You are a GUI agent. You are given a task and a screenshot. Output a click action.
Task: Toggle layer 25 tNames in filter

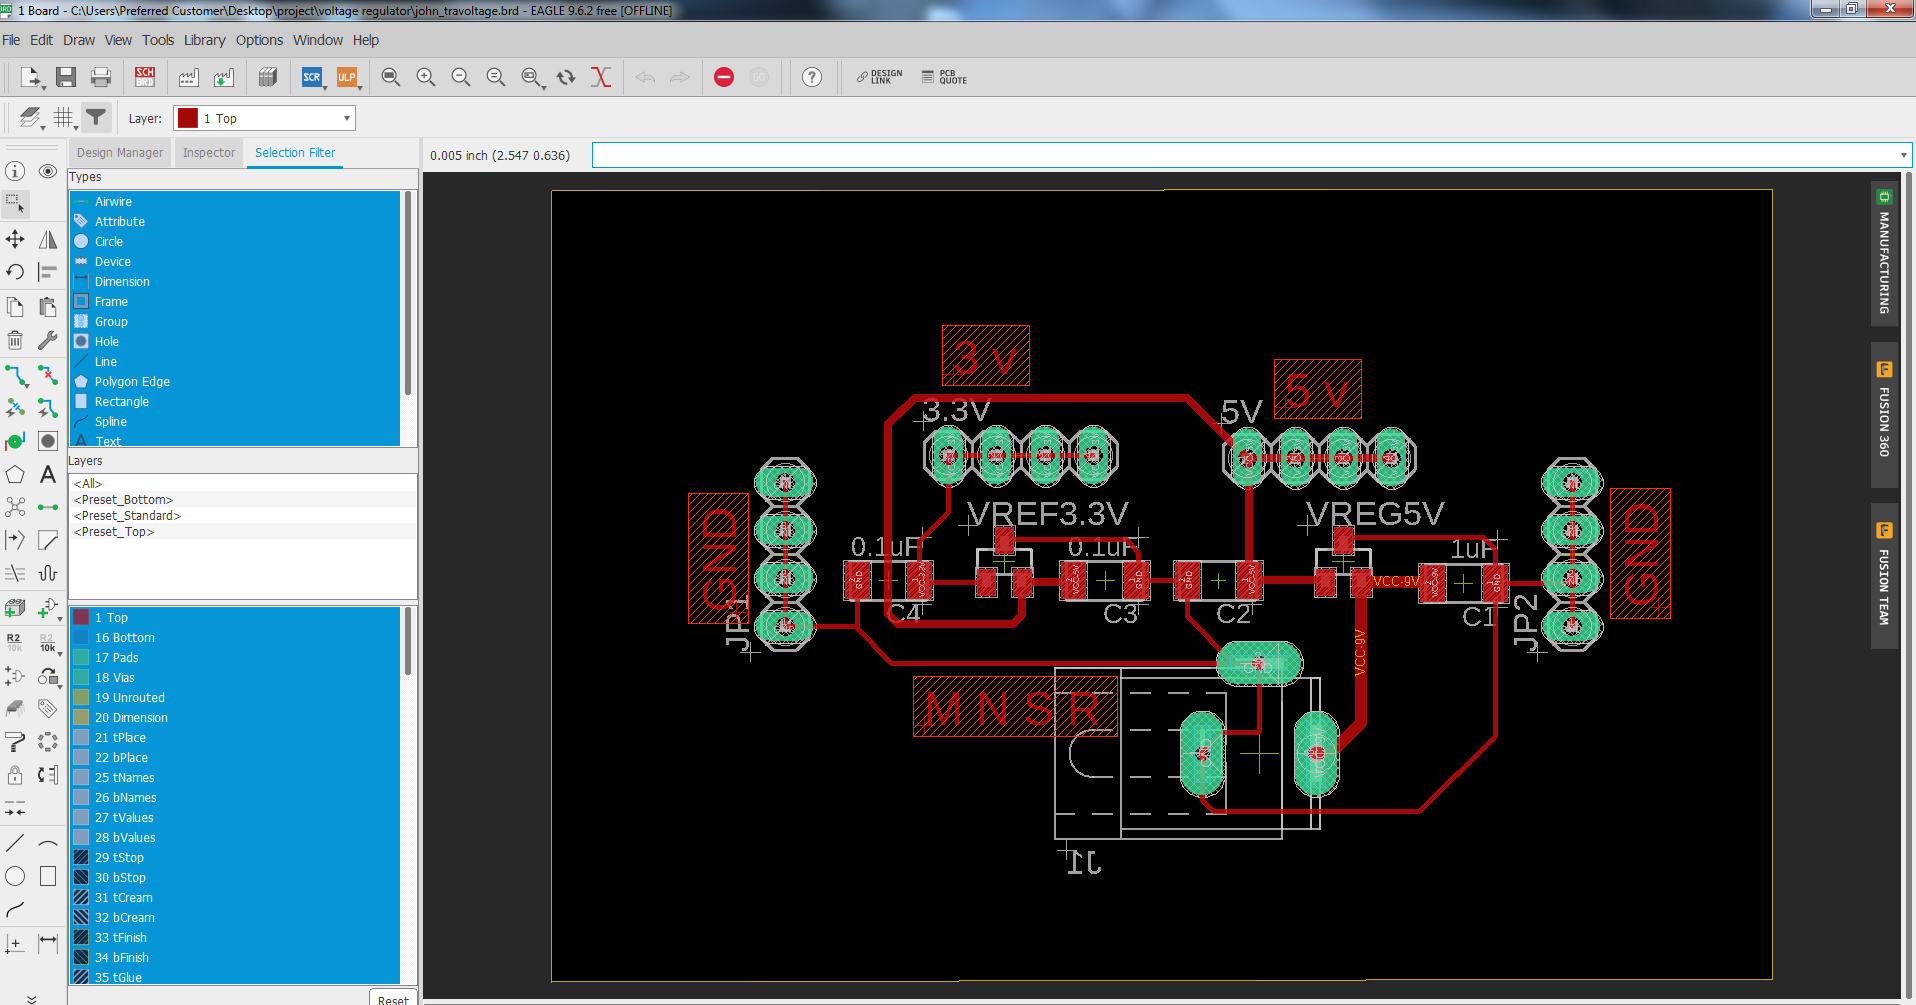(235, 777)
